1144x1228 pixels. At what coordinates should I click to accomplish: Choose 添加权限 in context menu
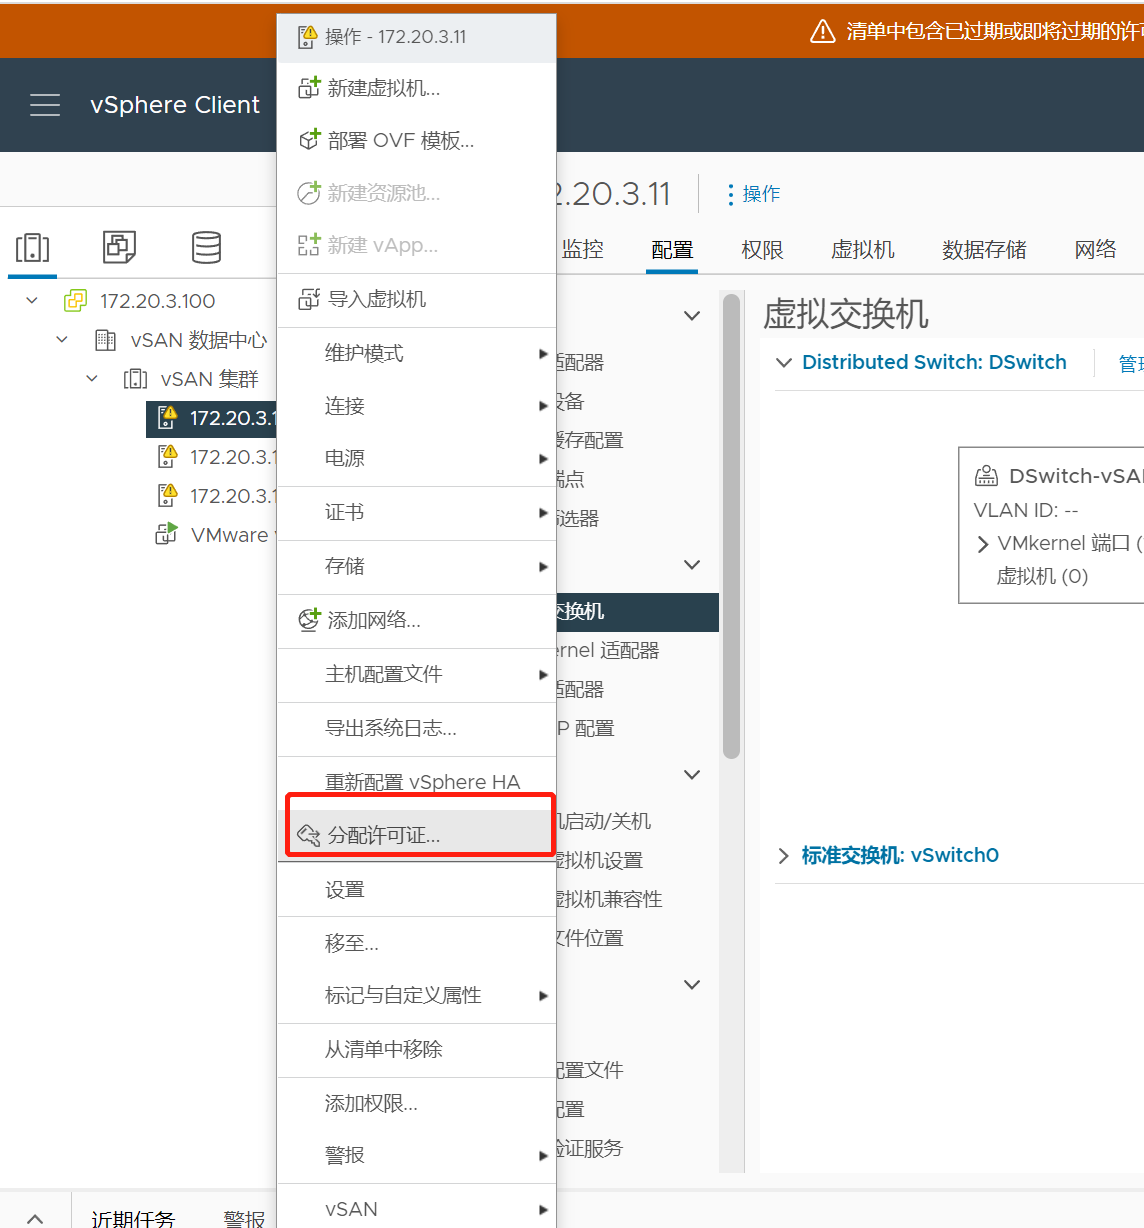click(x=417, y=1103)
